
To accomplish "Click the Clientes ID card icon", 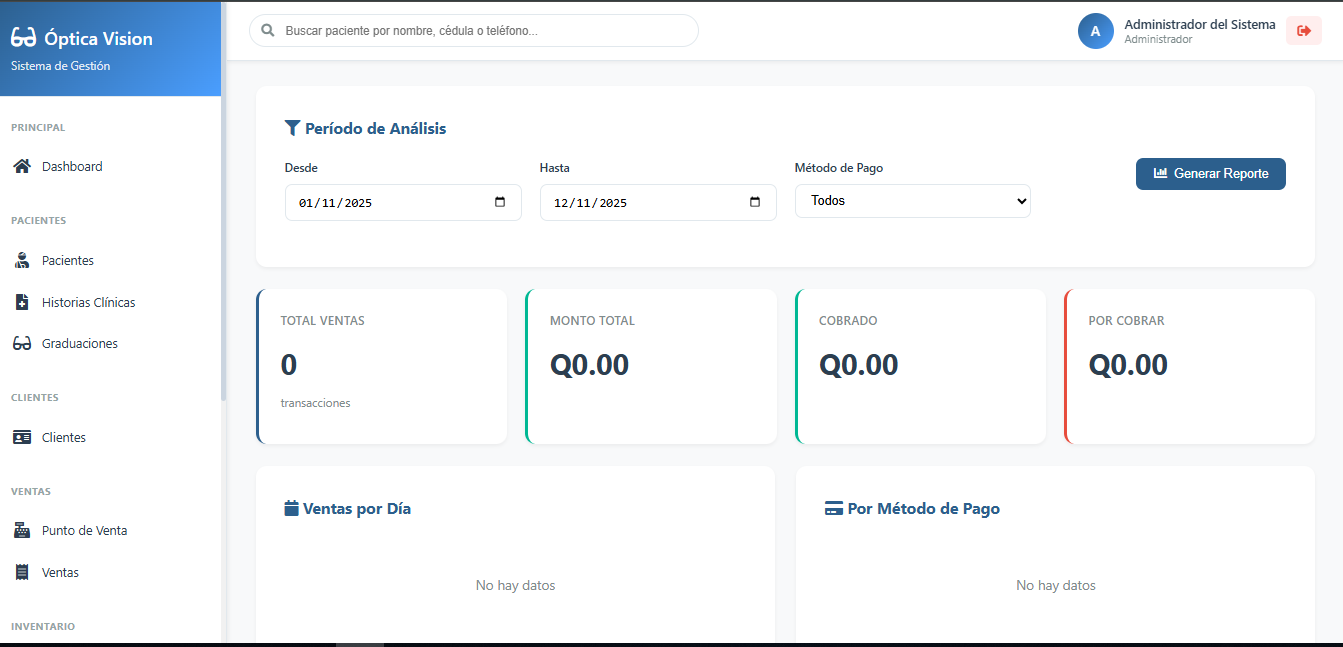I will pyautogui.click(x=22, y=438).
